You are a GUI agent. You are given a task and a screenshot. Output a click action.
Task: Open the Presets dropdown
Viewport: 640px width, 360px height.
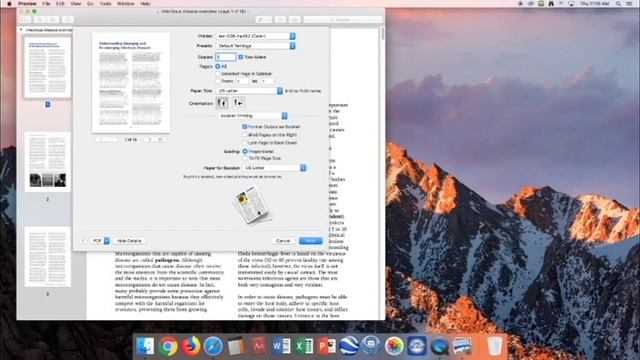pyautogui.click(x=256, y=46)
